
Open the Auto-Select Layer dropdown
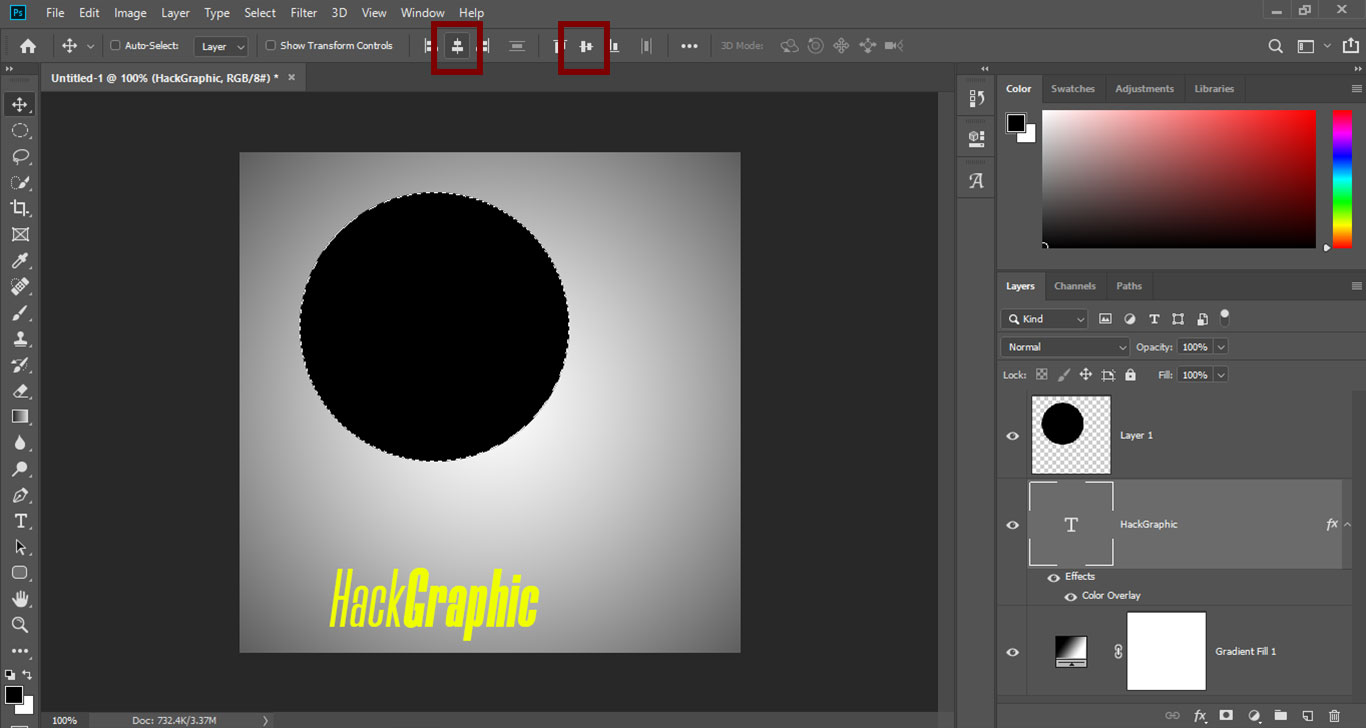coord(222,46)
